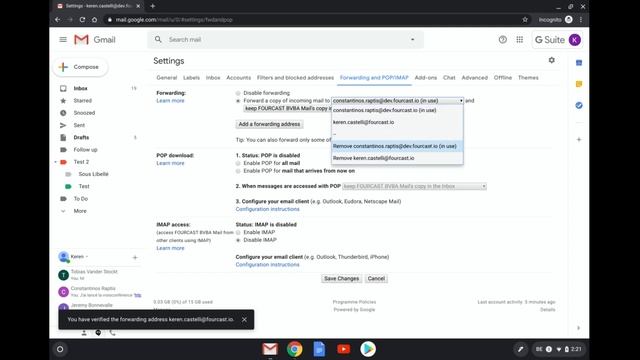Switch to the Labels tab

191,78
